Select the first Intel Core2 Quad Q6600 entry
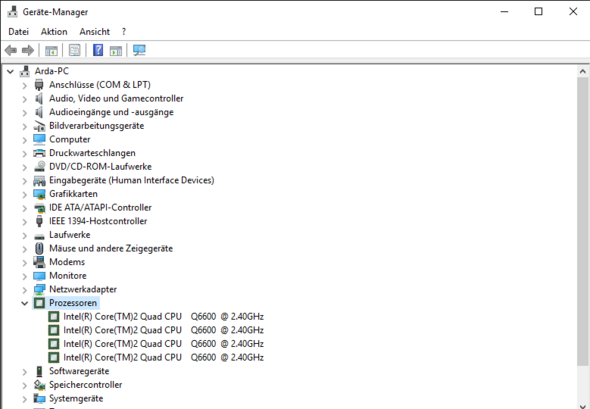 click(x=163, y=316)
